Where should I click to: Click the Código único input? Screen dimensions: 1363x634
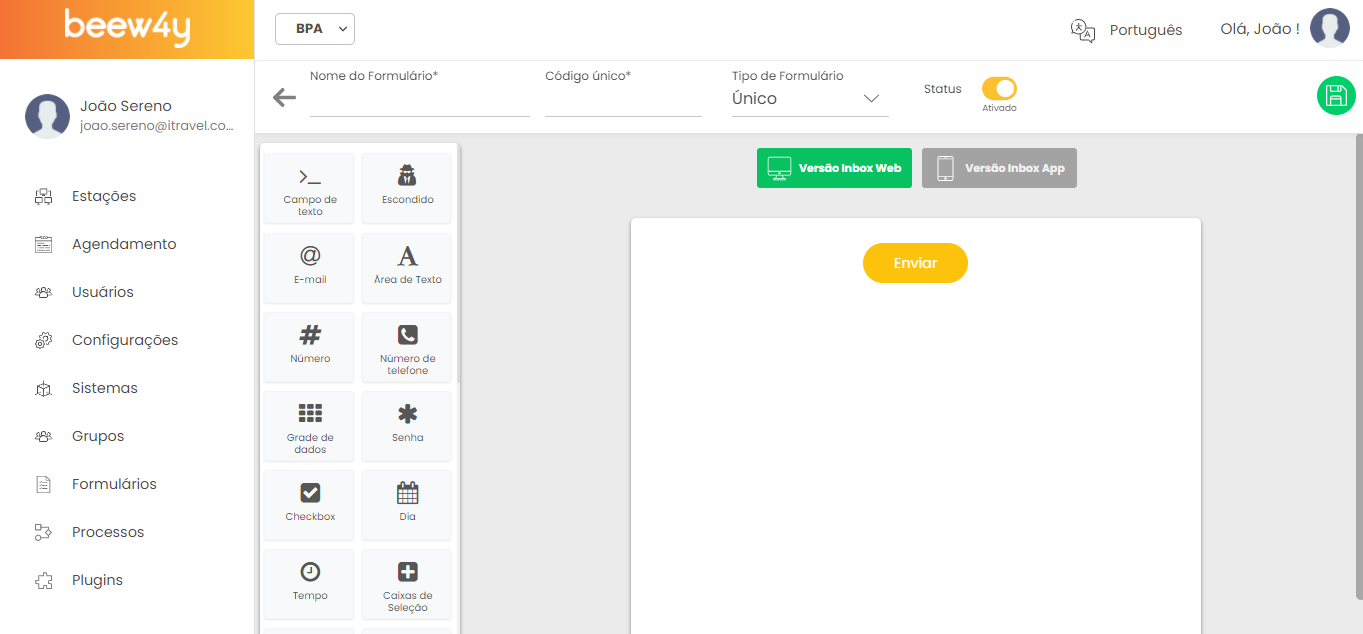[623, 101]
